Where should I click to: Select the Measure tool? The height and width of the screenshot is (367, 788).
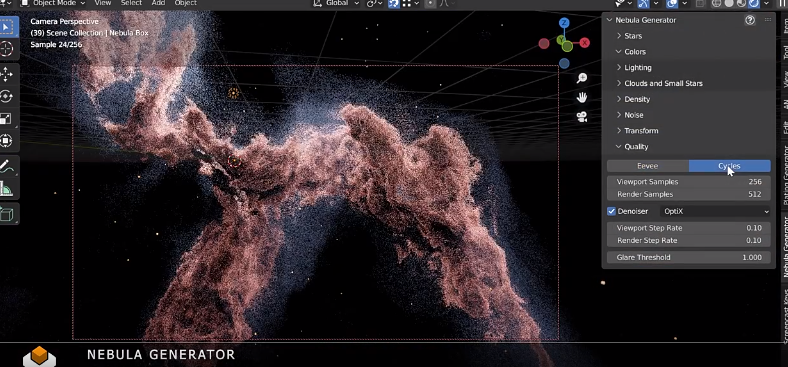pyautogui.click(x=7, y=189)
